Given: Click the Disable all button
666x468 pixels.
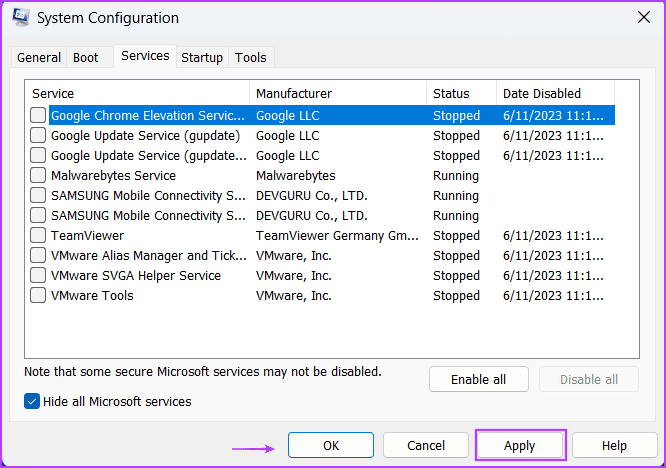Looking at the screenshot, I should pos(589,379).
